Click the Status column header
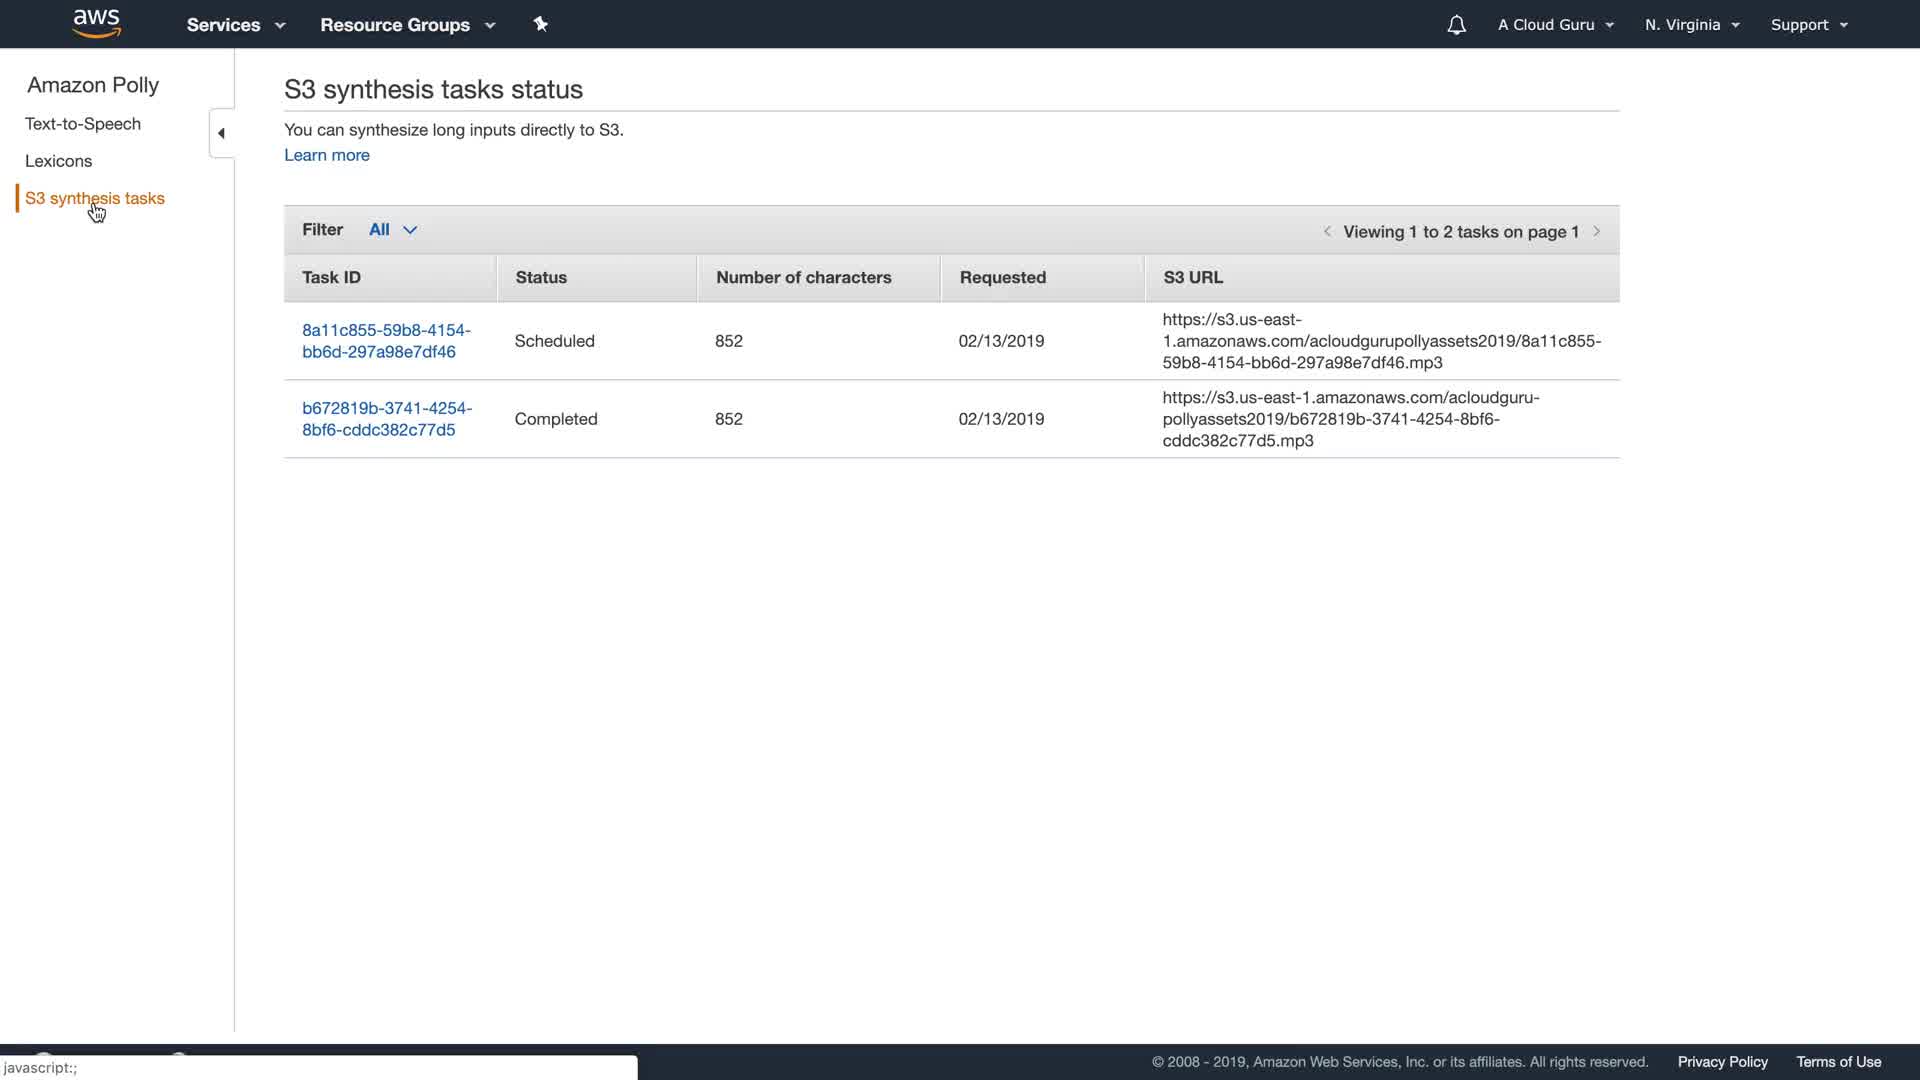Viewport: 1920px width, 1080px height. tap(541, 278)
